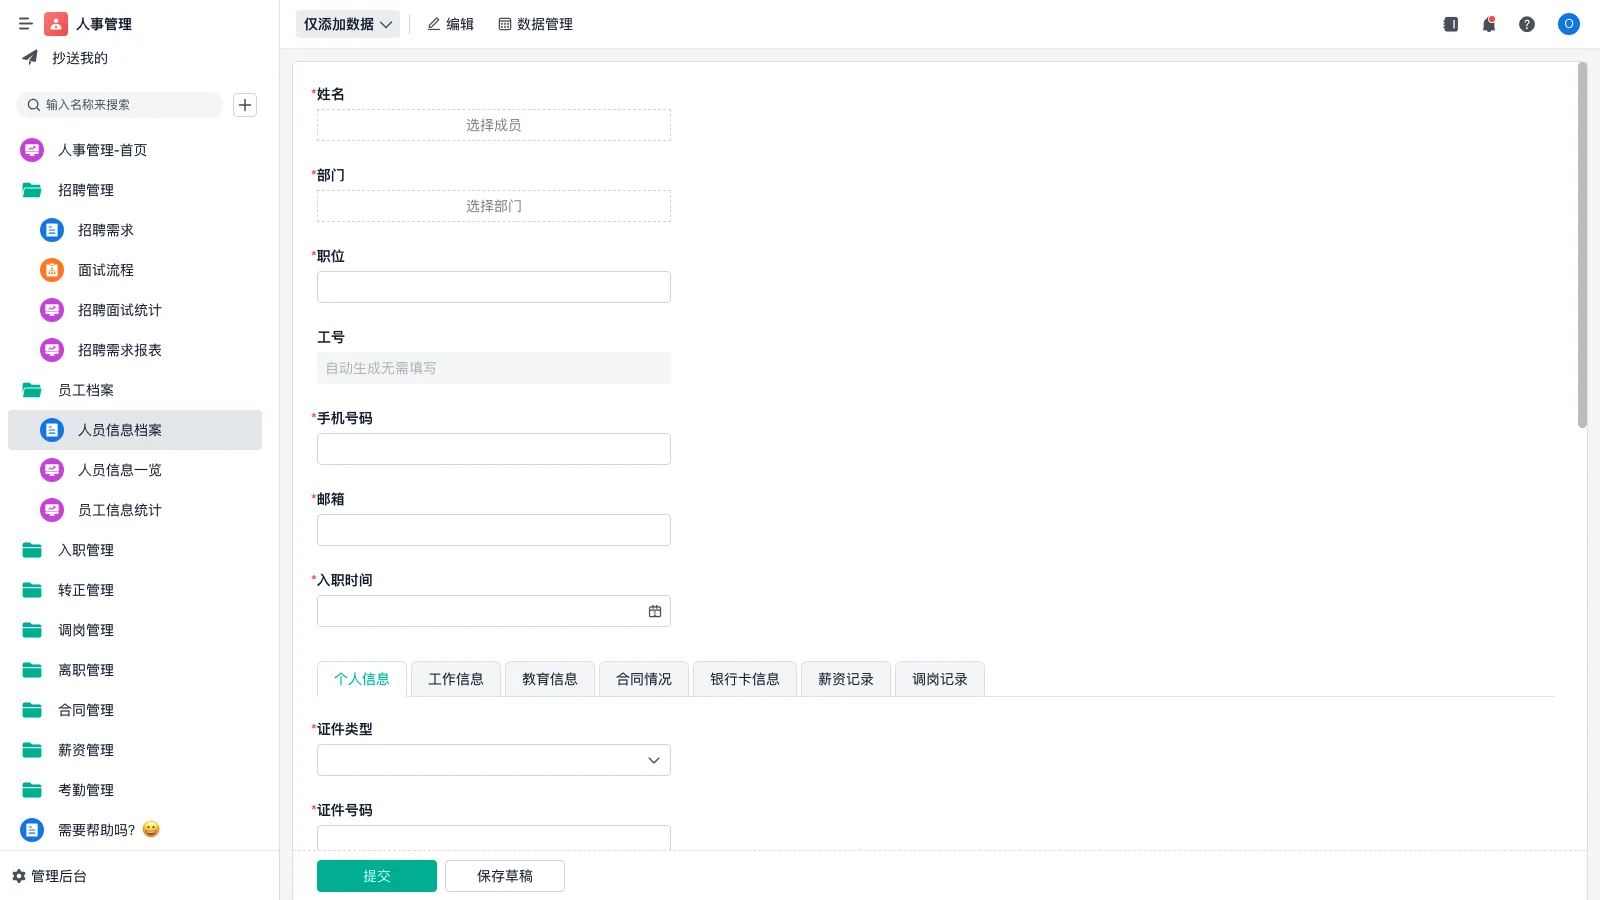Viewport: 1600px width, 900px height.
Task: Click the 选择成员 name field
Action: (x=493, y=124)
